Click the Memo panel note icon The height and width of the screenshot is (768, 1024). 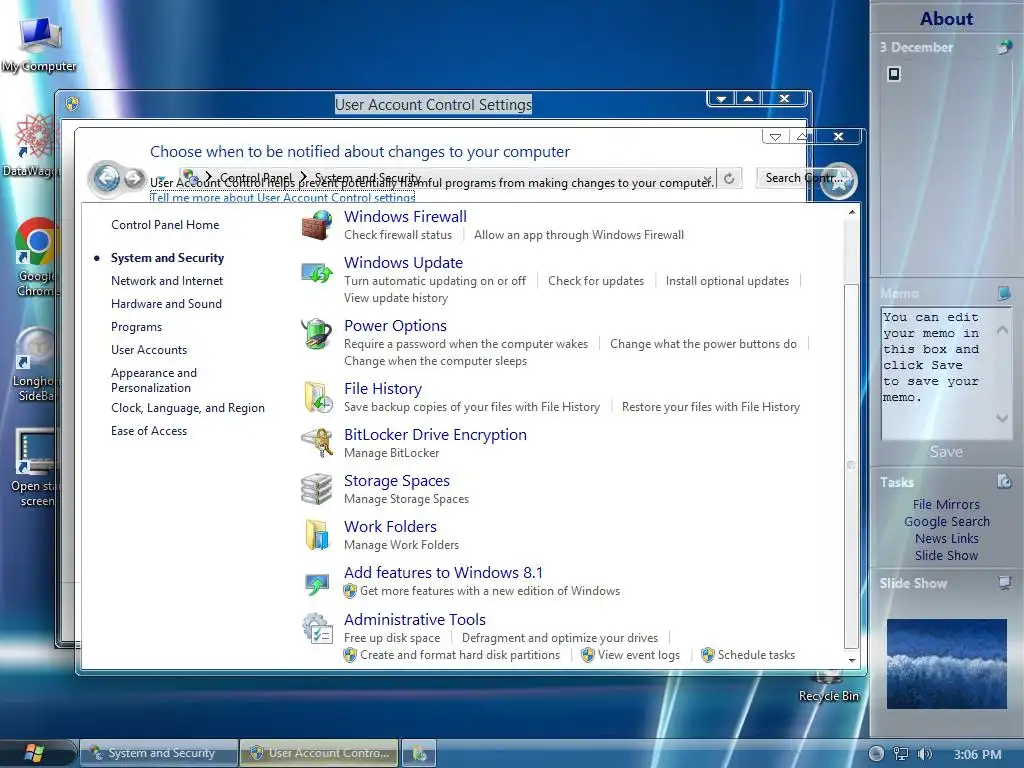[x=1004, y=293]
